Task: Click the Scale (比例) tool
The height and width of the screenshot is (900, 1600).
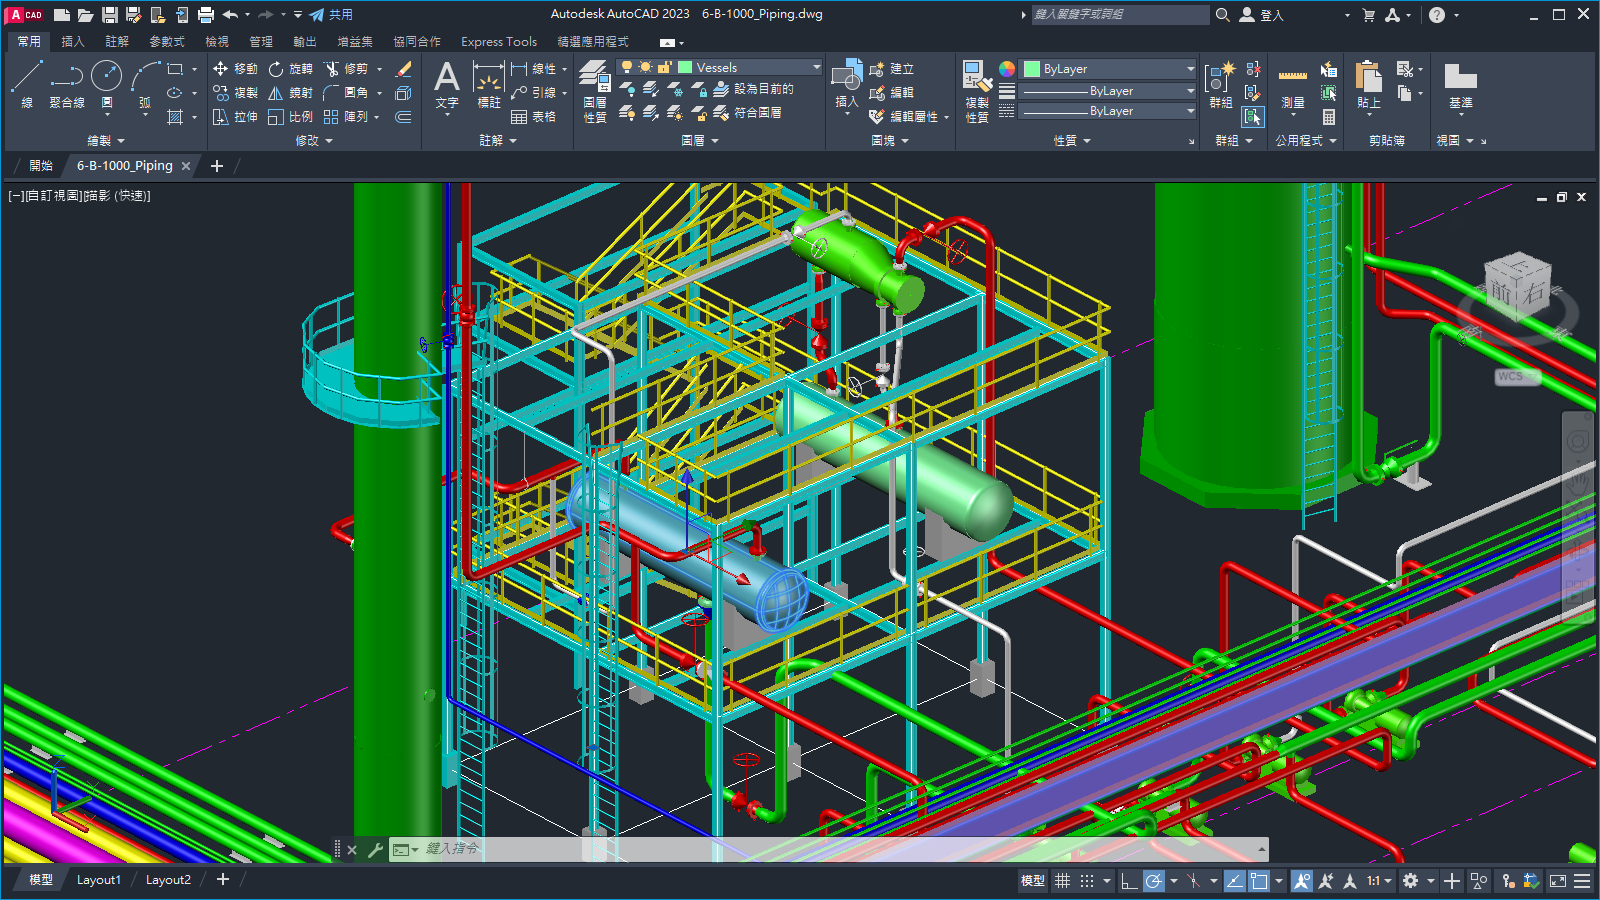Action: click(x=291, y=117)
